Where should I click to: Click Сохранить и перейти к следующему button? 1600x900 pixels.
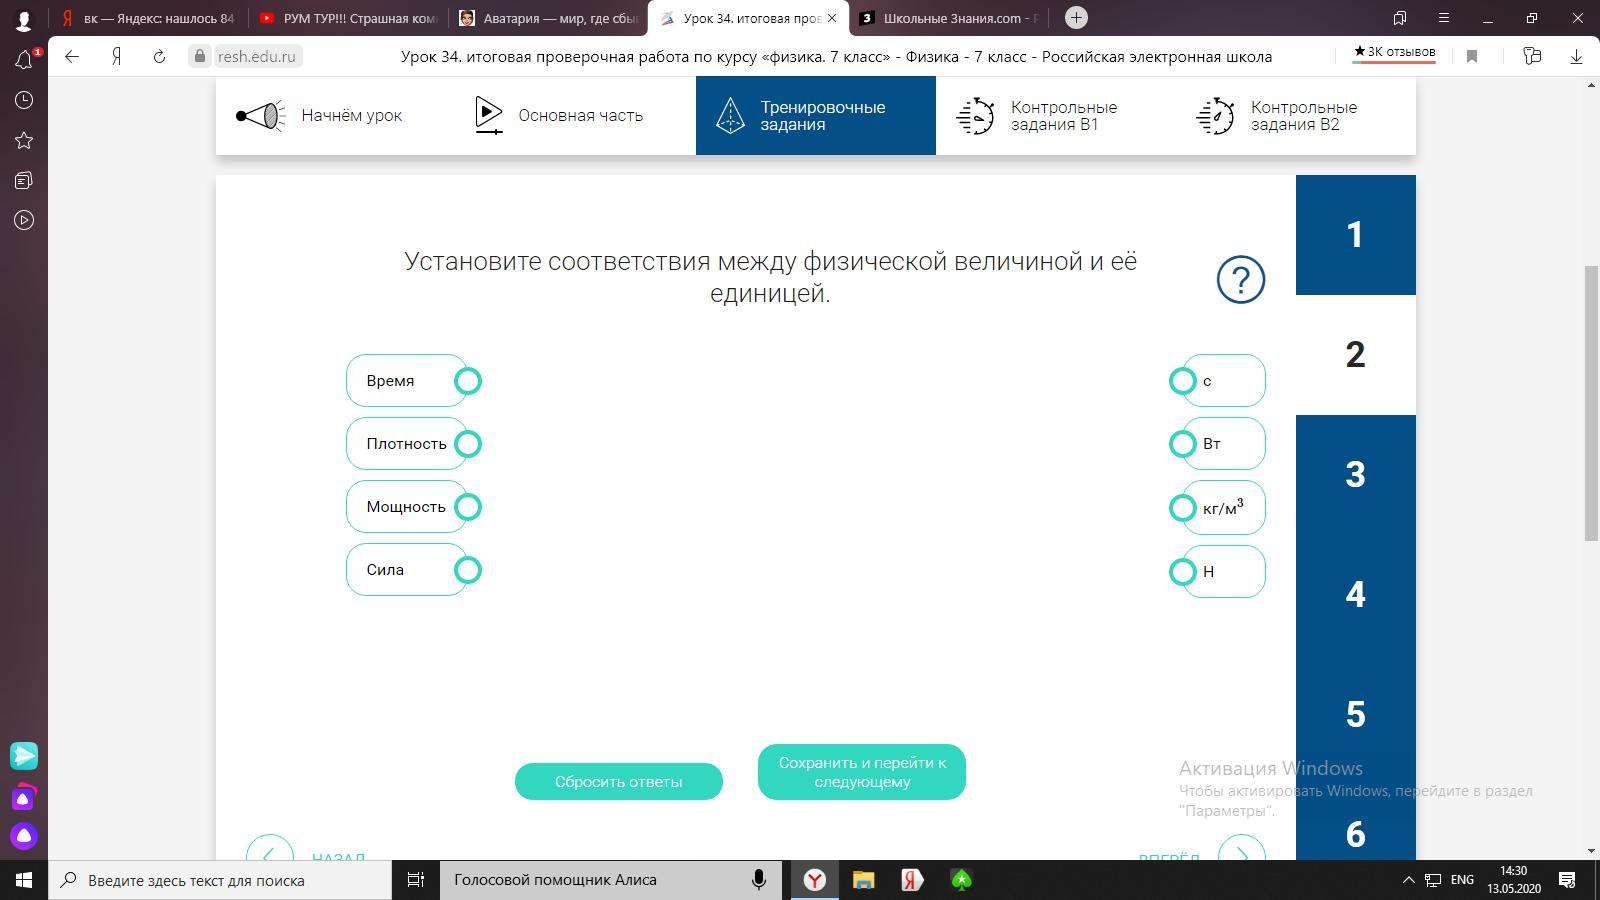coord(861,772)
